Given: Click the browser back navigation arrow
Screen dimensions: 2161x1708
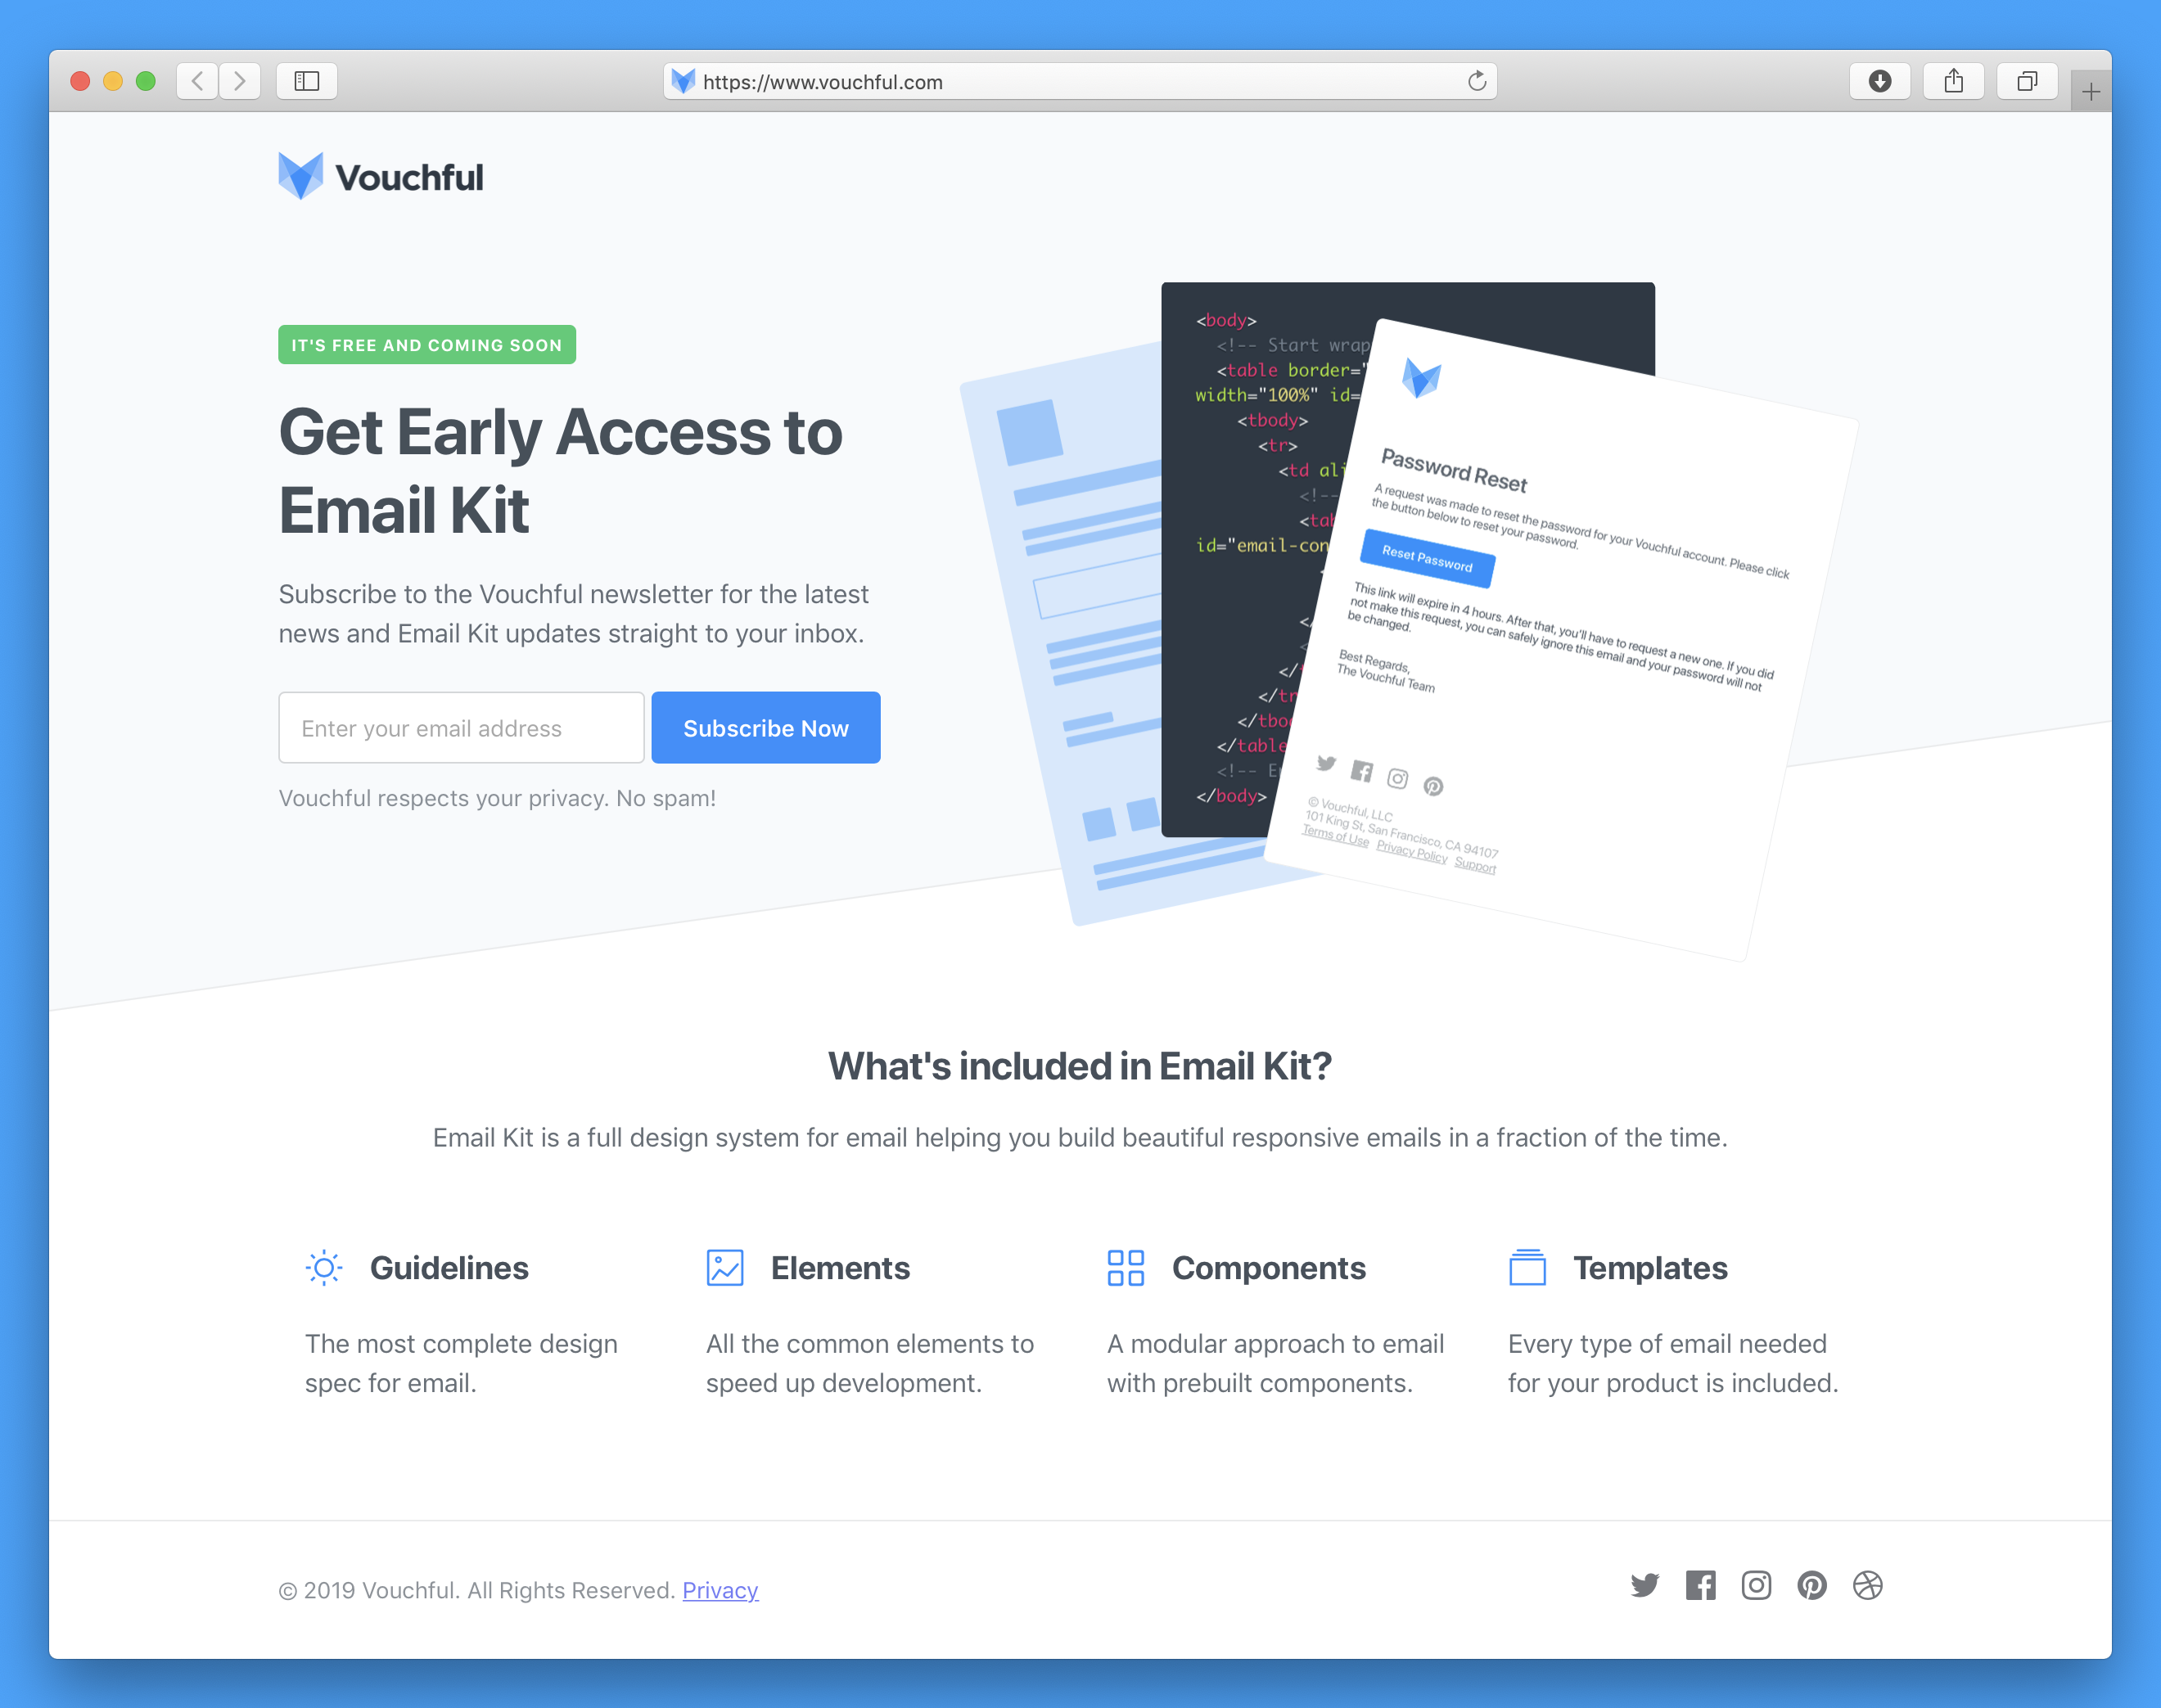Looking at the screenshot, I should click(198, 81).
